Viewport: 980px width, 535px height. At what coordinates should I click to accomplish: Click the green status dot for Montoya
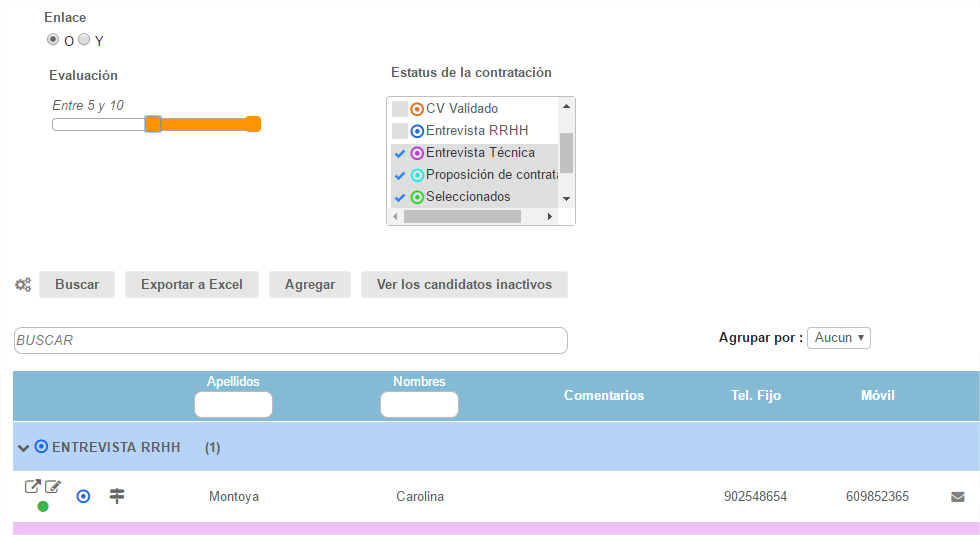point(43,506)
